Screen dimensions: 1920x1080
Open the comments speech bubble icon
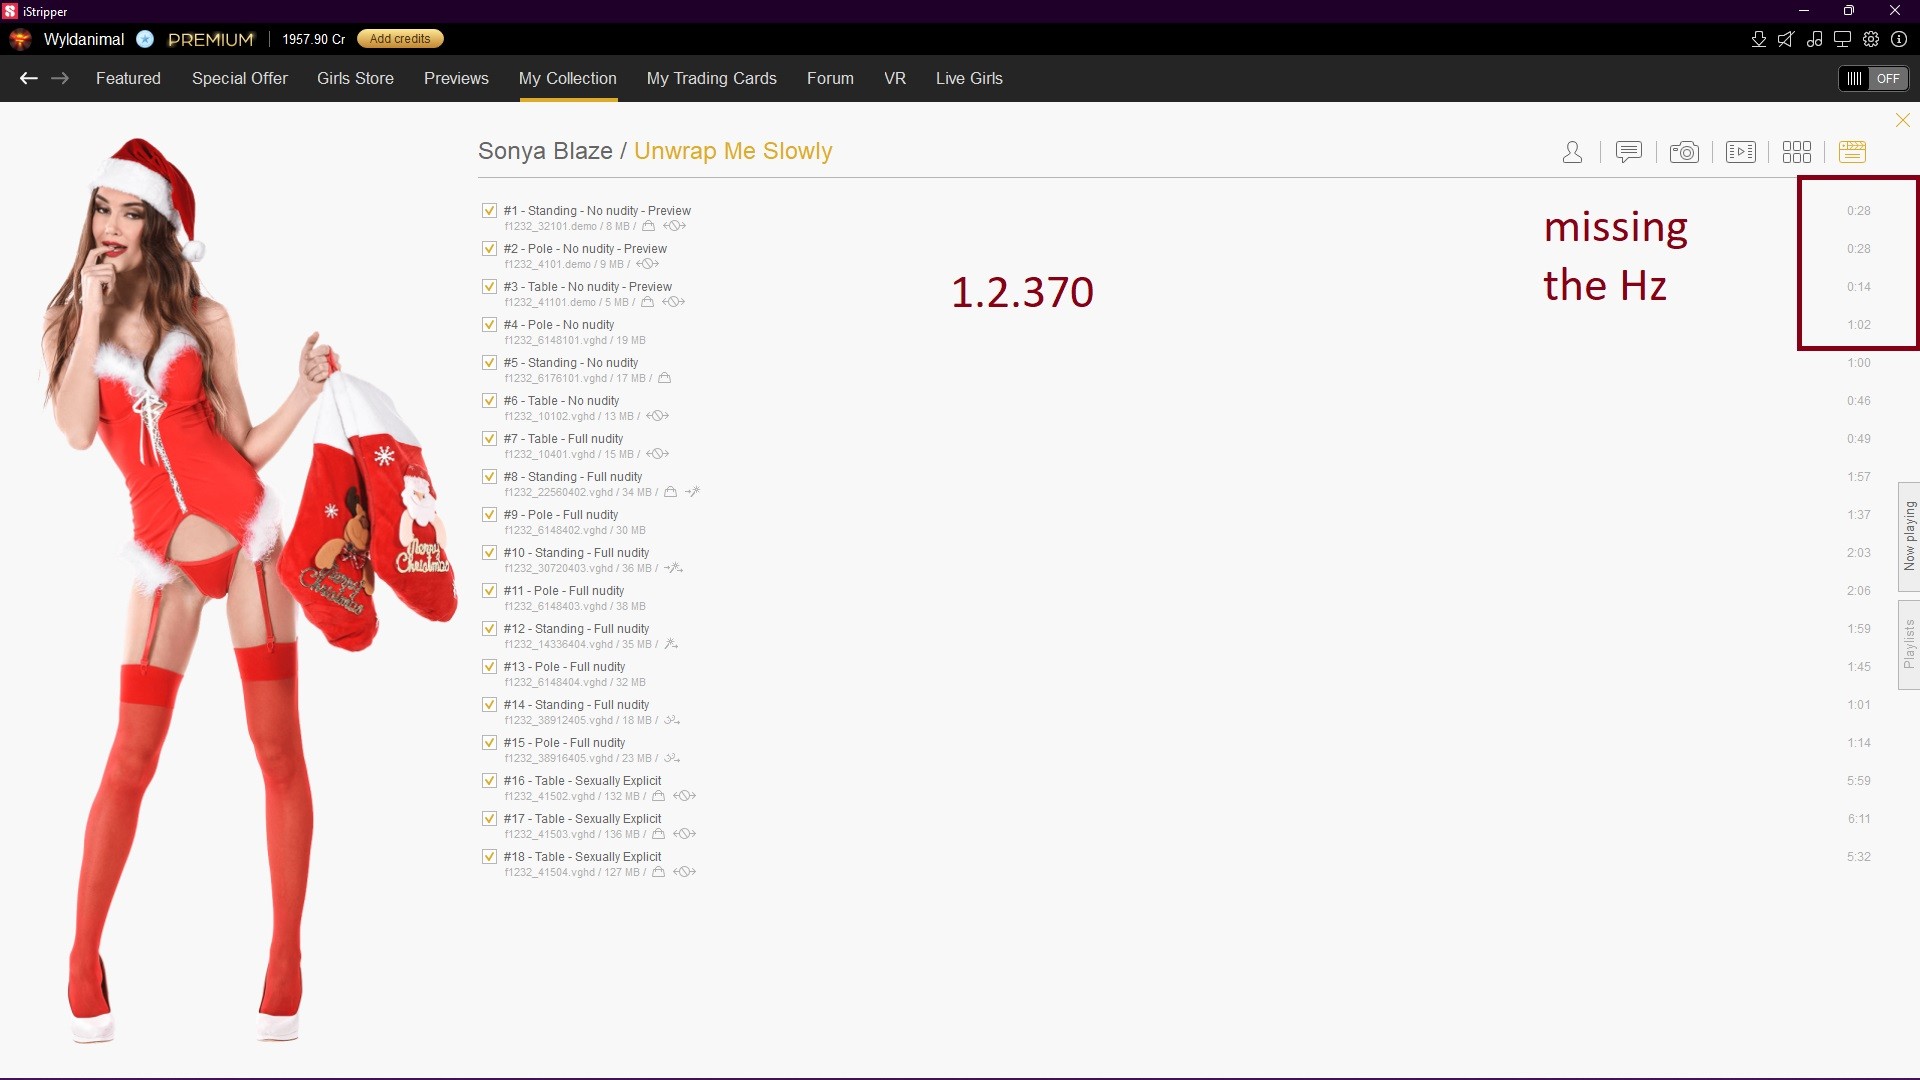1628,152
